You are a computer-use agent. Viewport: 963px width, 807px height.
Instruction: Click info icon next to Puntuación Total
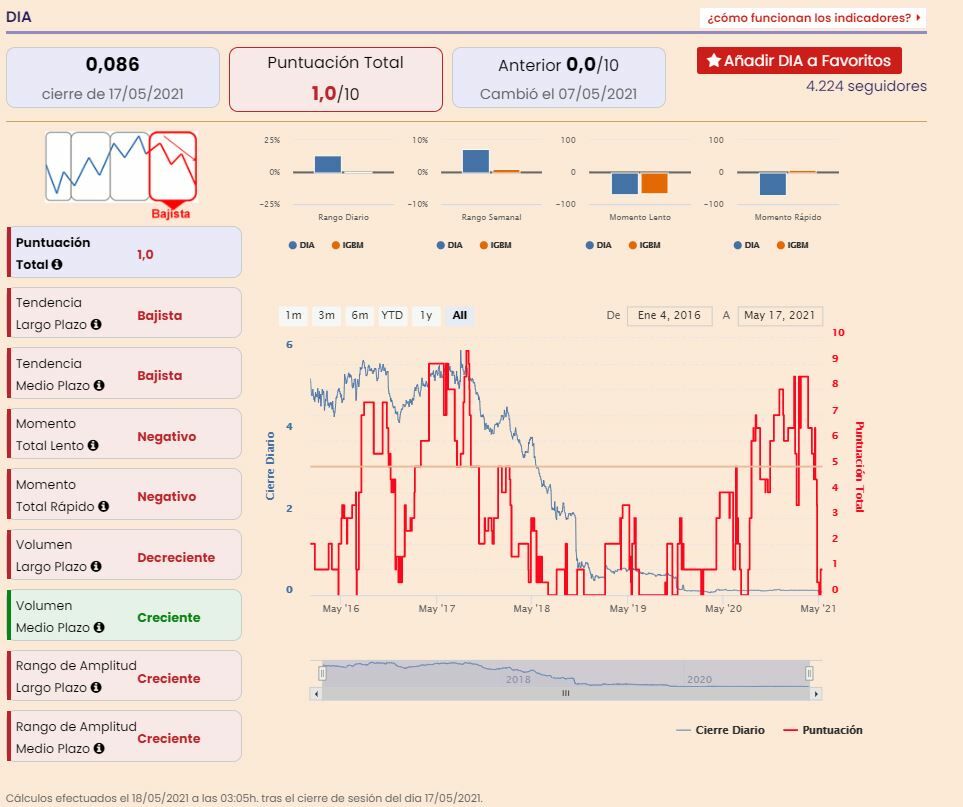point(57,264)
